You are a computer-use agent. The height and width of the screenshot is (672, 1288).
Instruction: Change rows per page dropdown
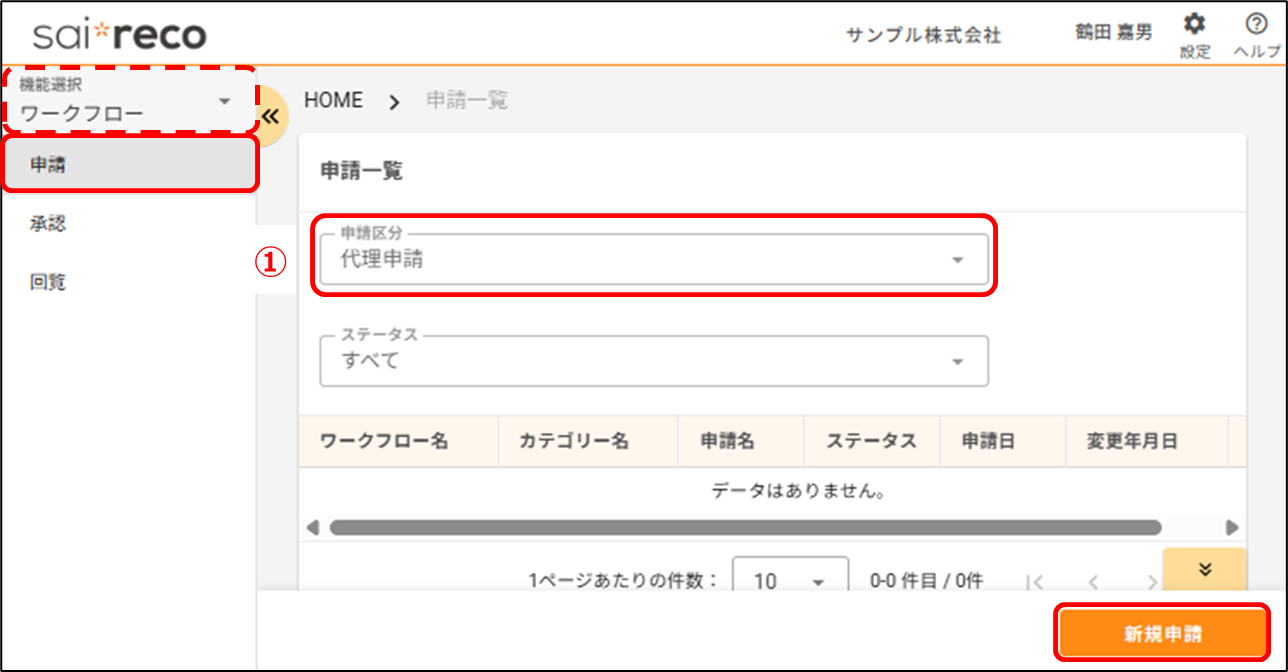click(790, 581)
